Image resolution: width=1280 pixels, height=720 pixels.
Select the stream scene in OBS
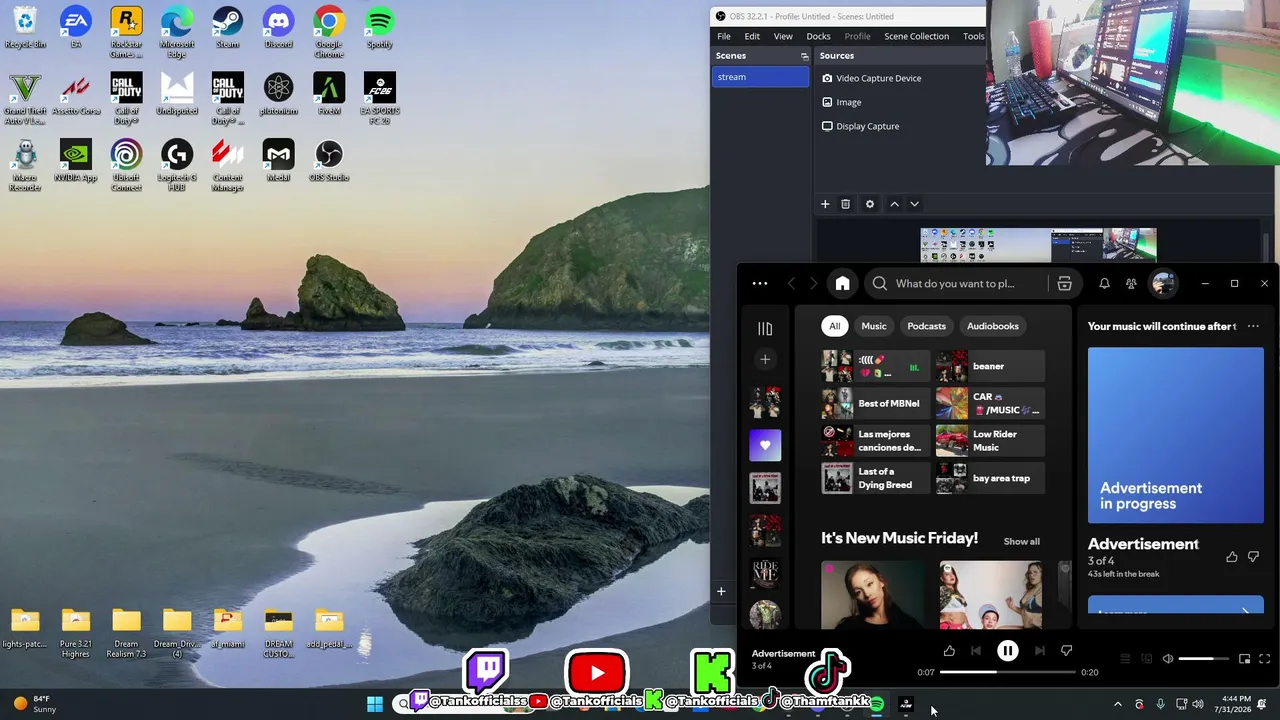pyautogui.click(x=760, y=77)
